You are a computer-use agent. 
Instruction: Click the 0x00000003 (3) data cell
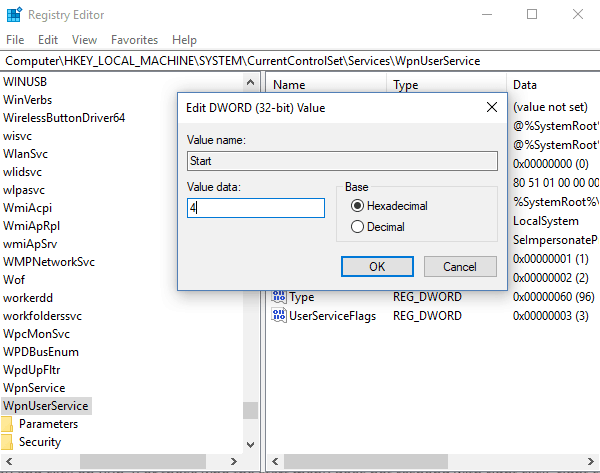click(550, 316)
